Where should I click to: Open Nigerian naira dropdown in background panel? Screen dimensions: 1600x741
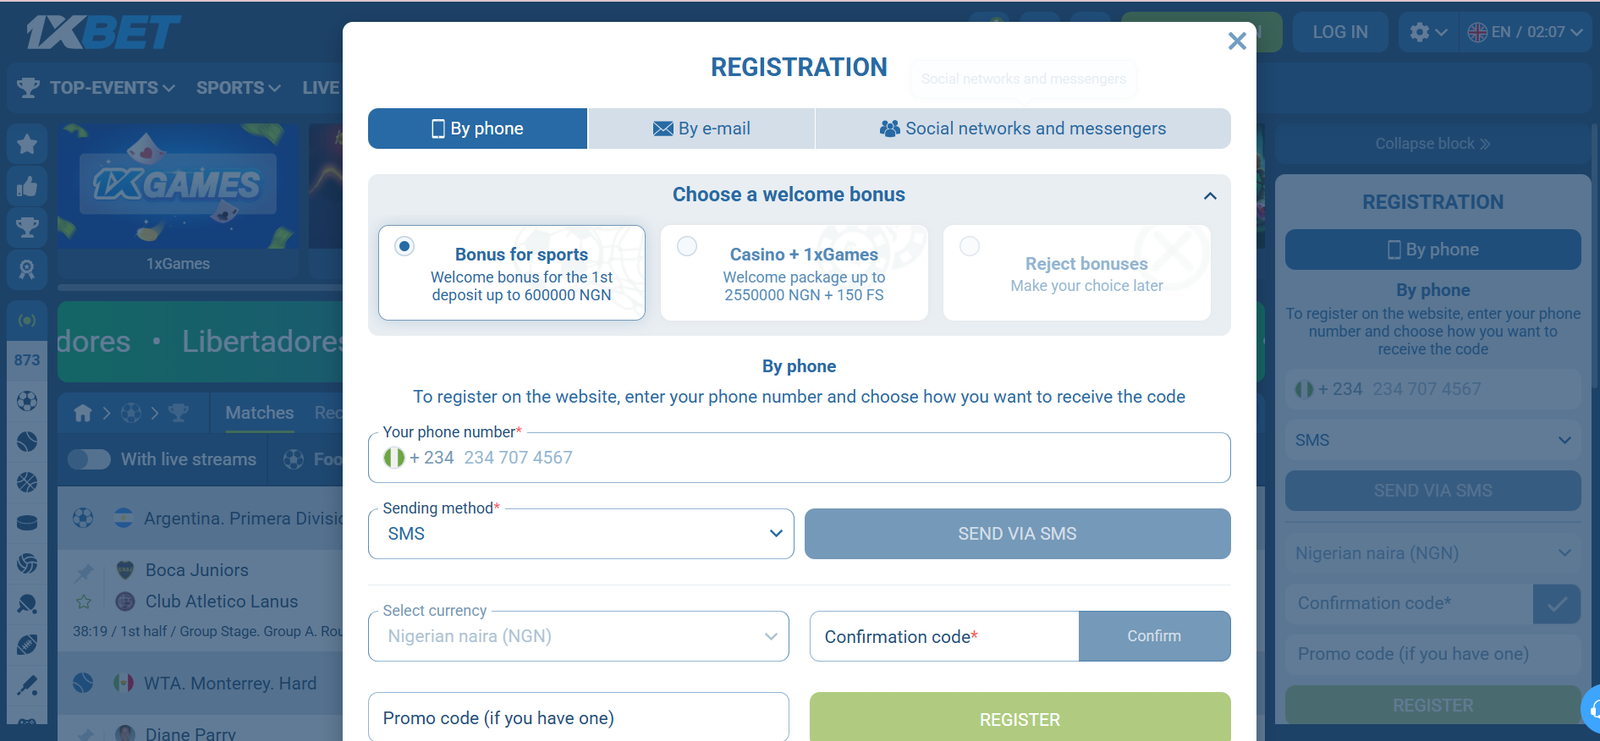[1433, 553]
